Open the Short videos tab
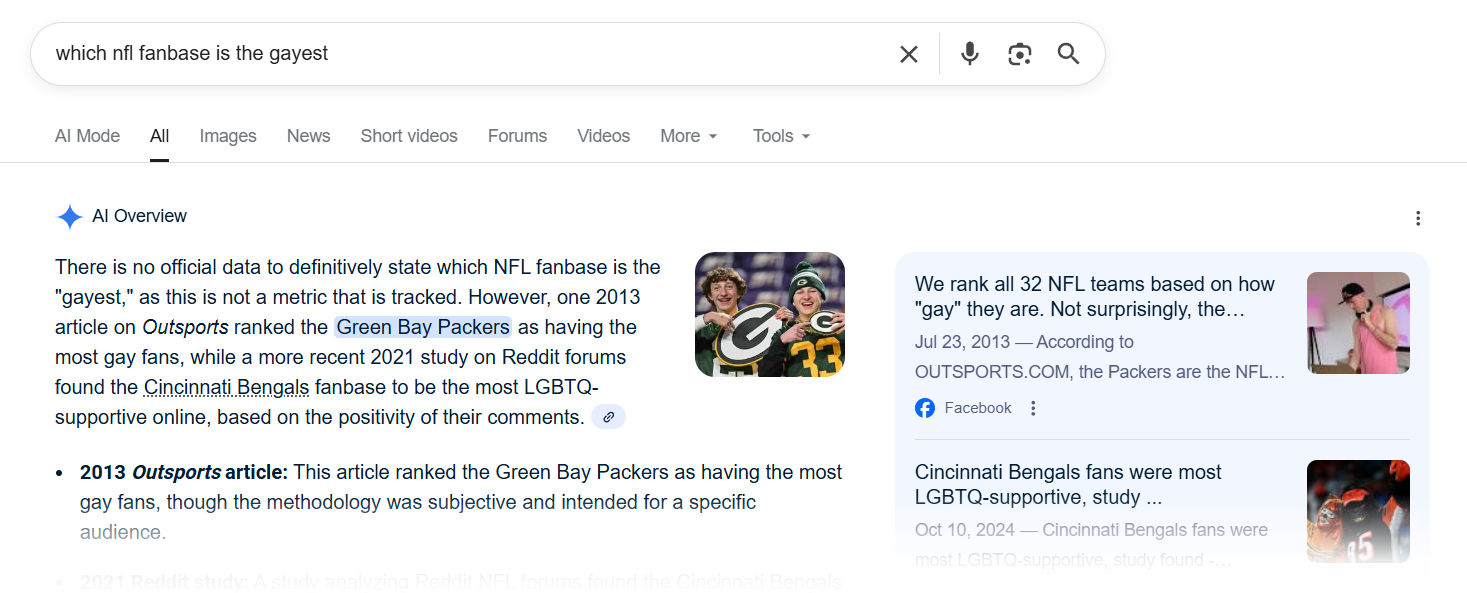The height and width of the screenshot is (593, 1467). pos(409,136)
